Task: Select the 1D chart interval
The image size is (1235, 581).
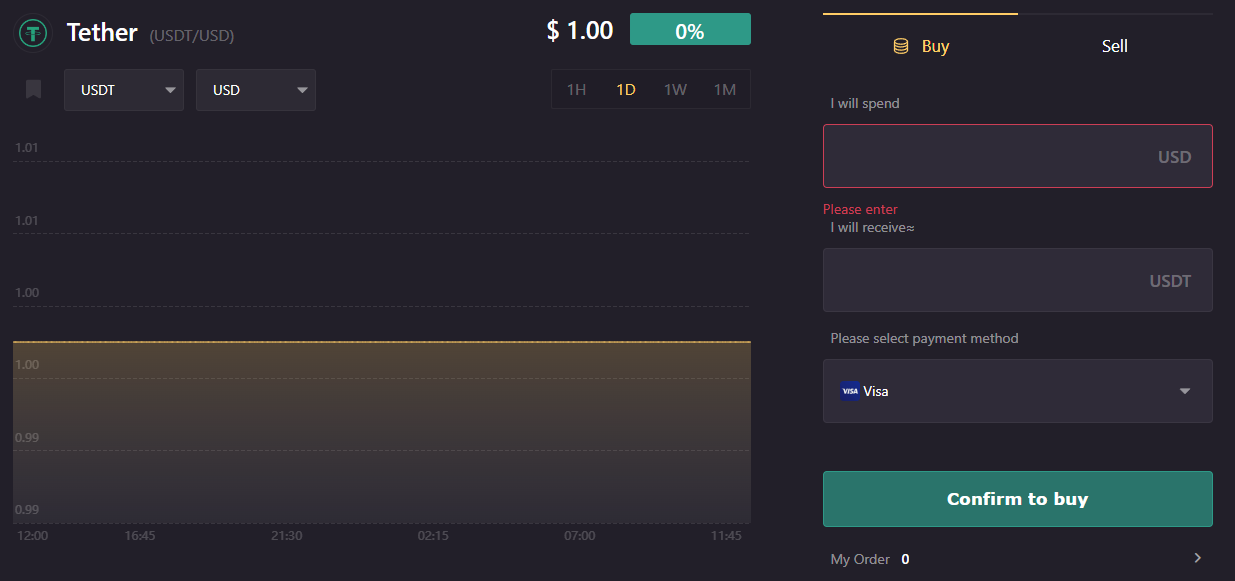Action: (x=626, y=89)
